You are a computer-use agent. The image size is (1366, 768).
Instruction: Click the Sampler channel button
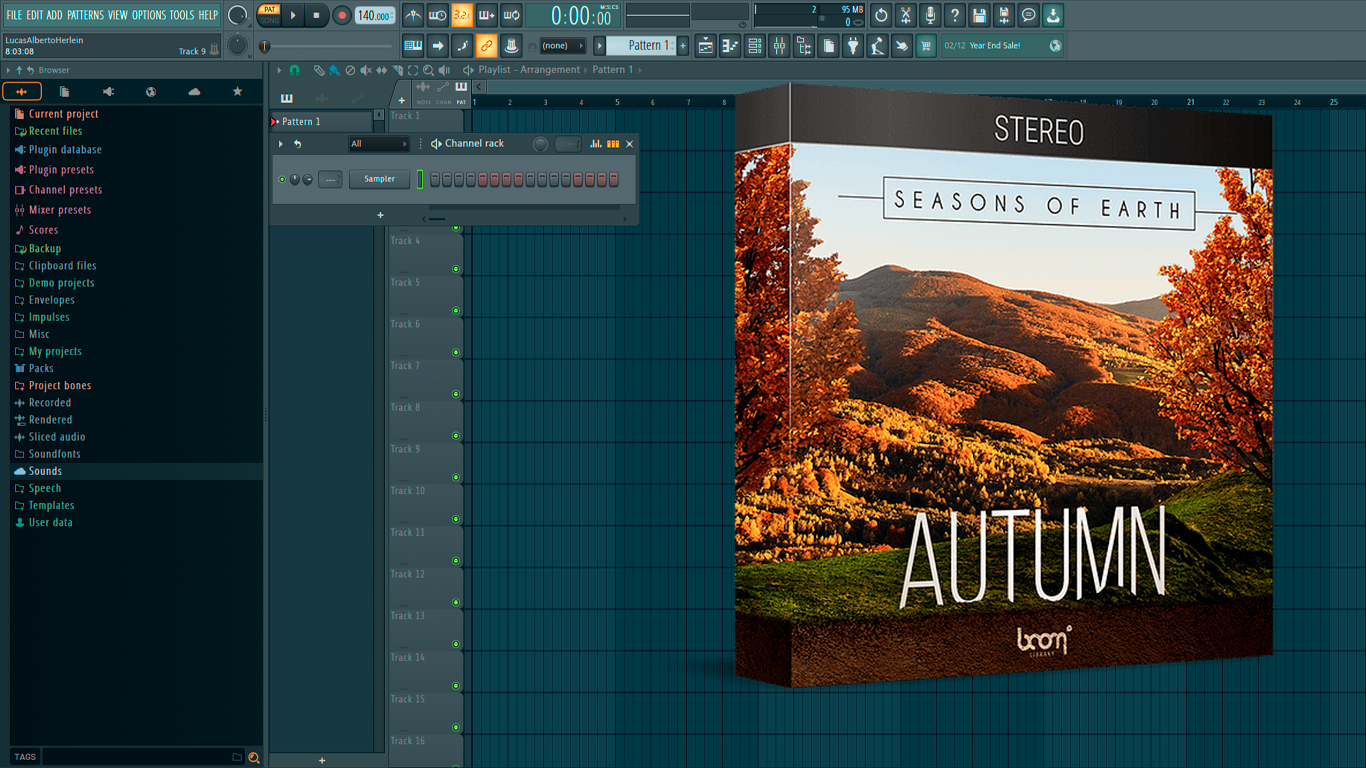click(x=379, y=179)
